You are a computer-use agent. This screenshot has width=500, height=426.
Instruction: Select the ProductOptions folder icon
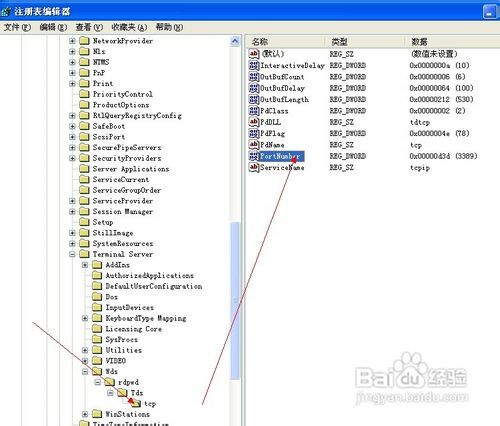click(84, 105)
